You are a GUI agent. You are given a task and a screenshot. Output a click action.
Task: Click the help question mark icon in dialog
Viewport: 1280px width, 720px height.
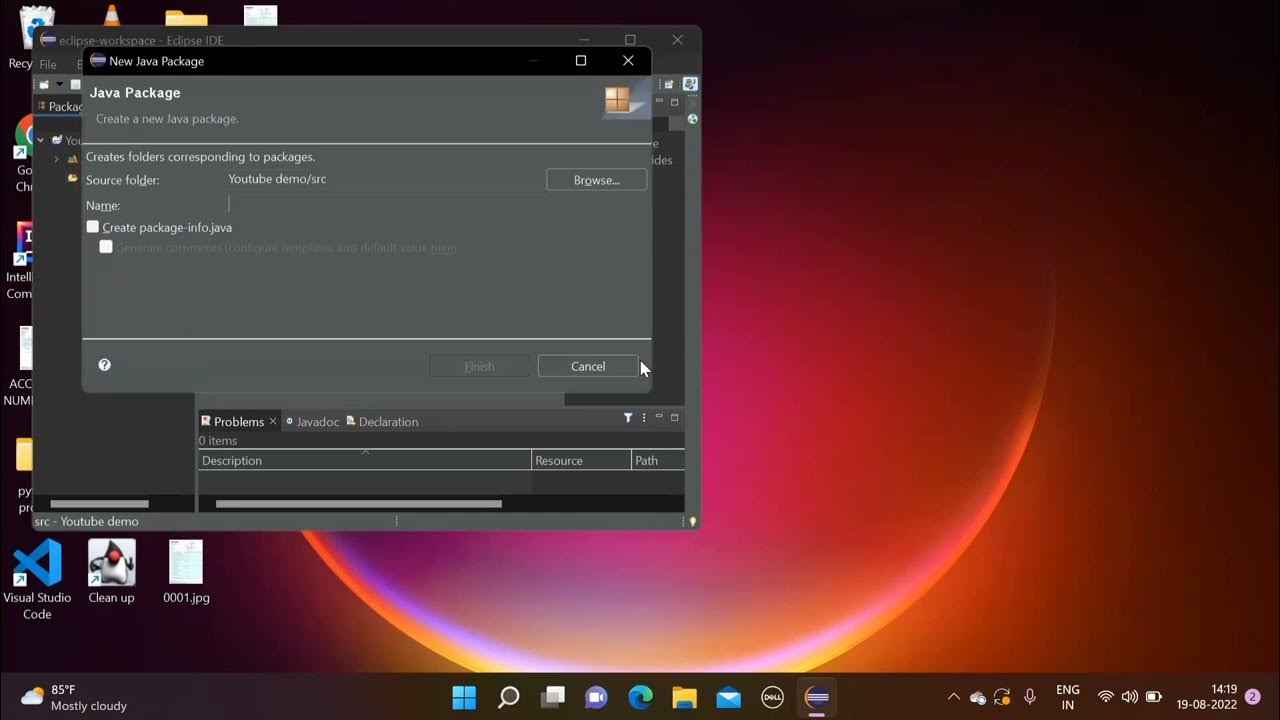(104, 365)
